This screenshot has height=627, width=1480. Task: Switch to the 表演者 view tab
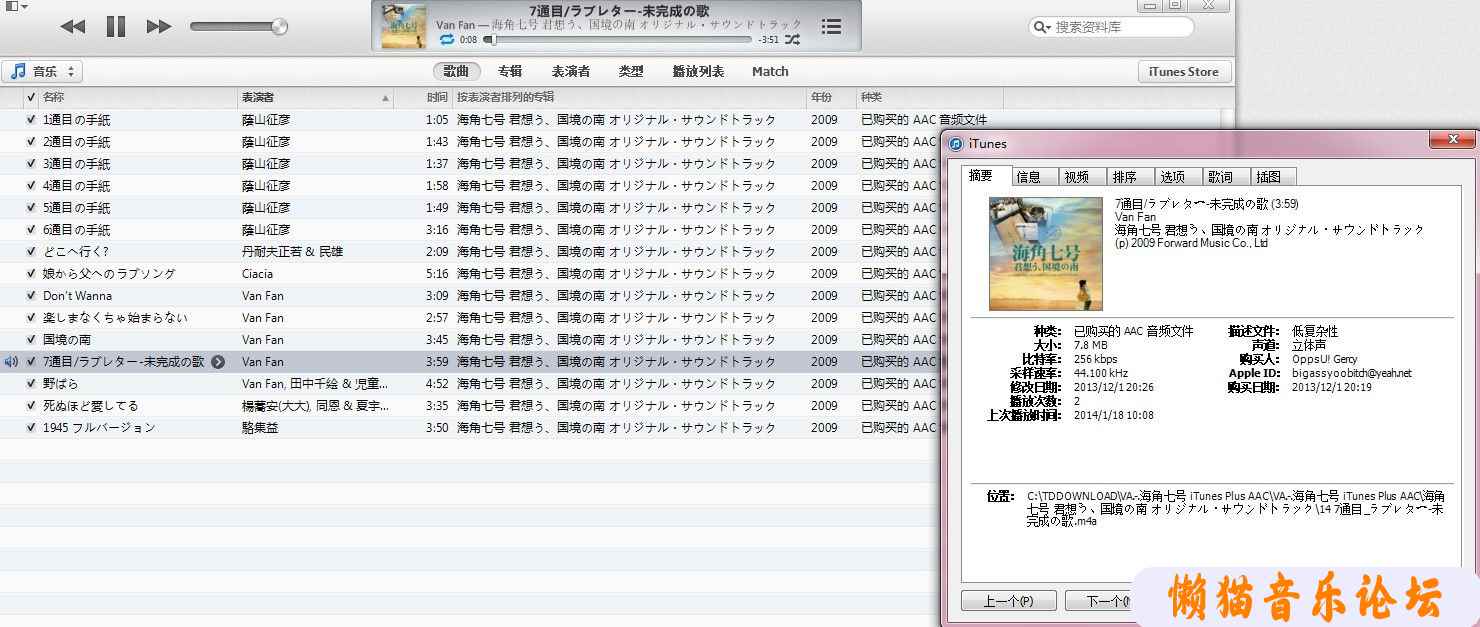coord(570,71)
